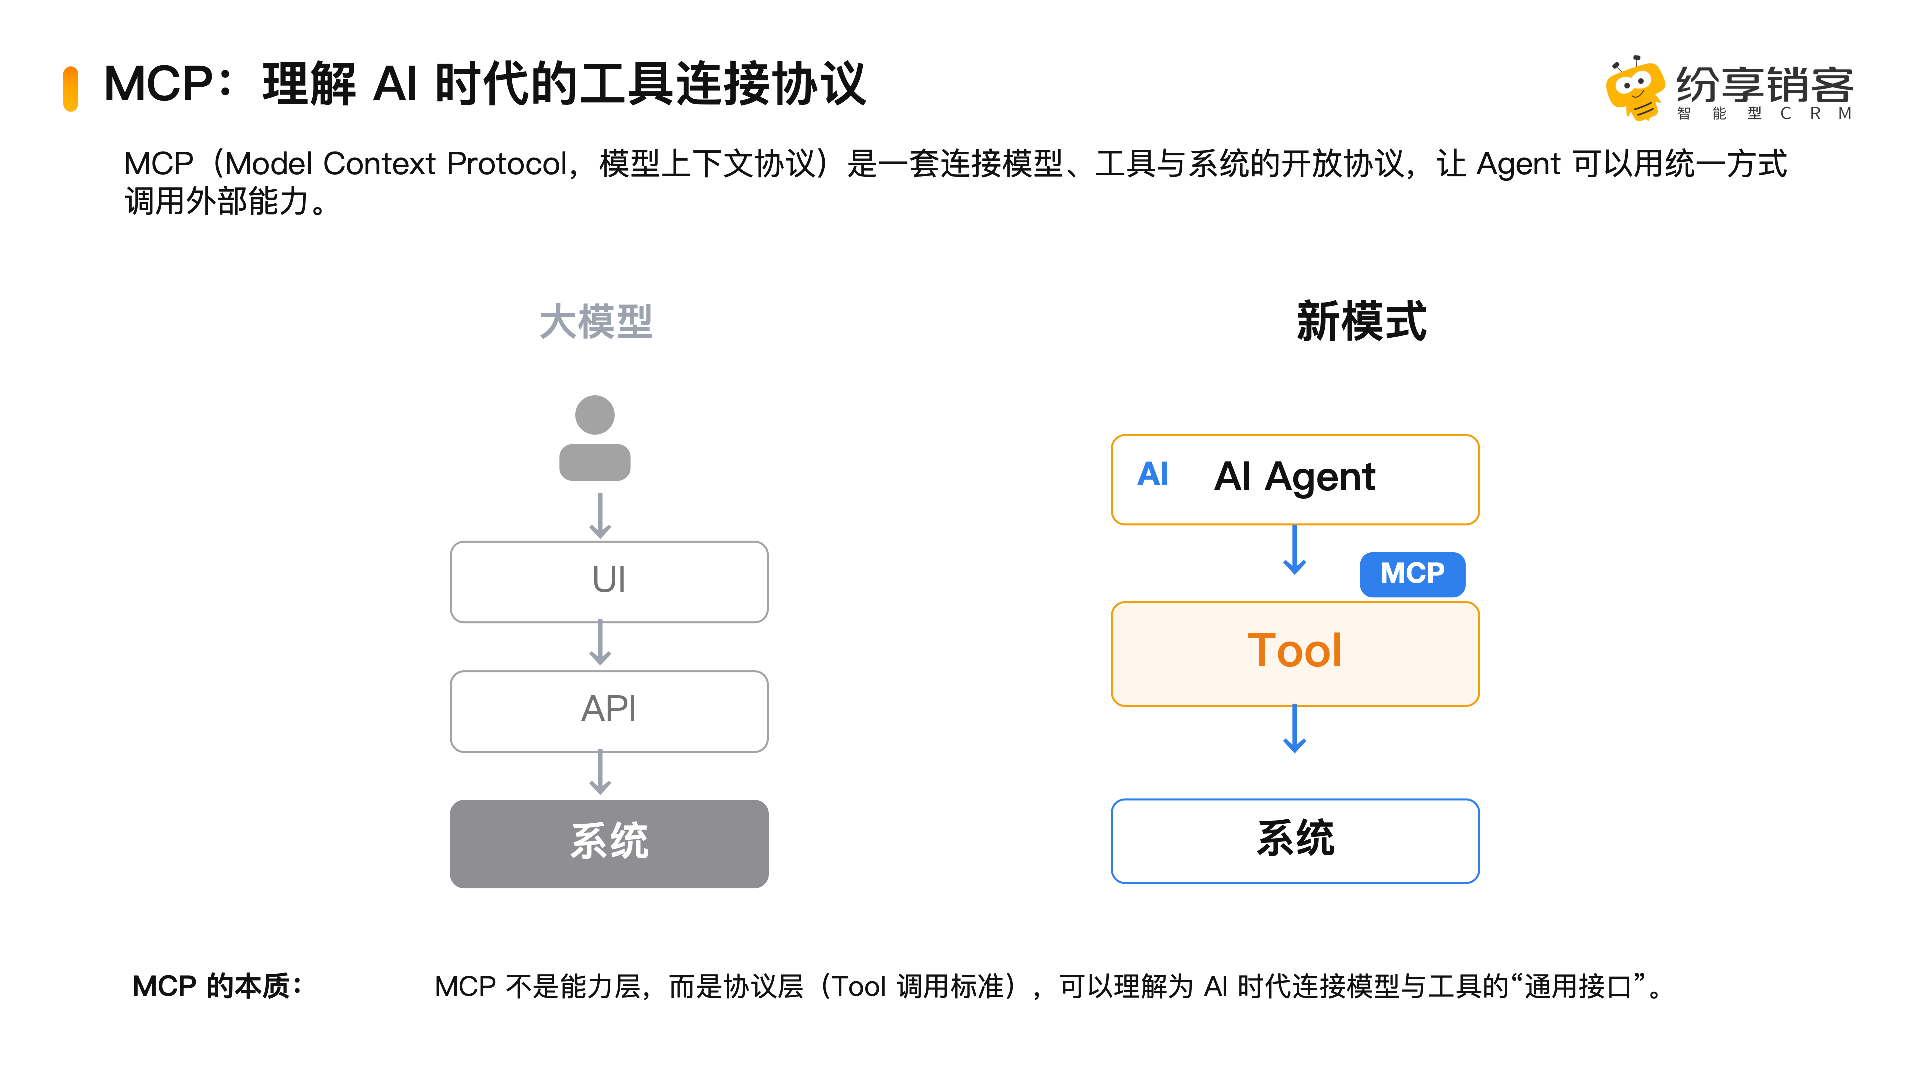Select the API box in the left flow
Image resolution: width=1919 pixels, height=1079 pixels.
[x=609, y=710]
